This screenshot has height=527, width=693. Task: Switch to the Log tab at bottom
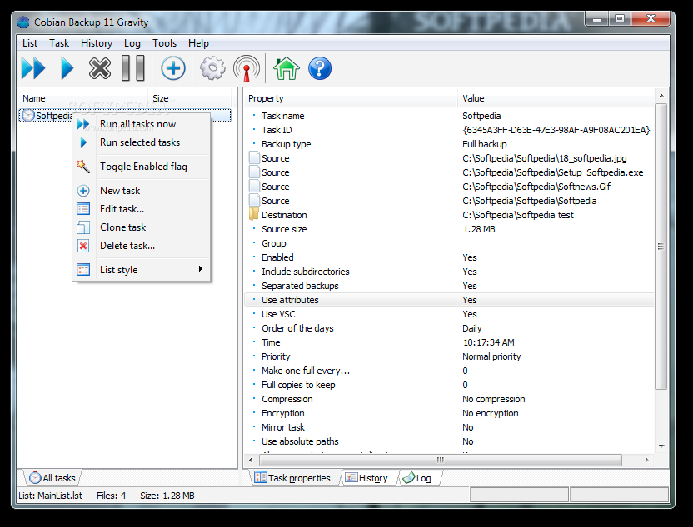[419, 478]
